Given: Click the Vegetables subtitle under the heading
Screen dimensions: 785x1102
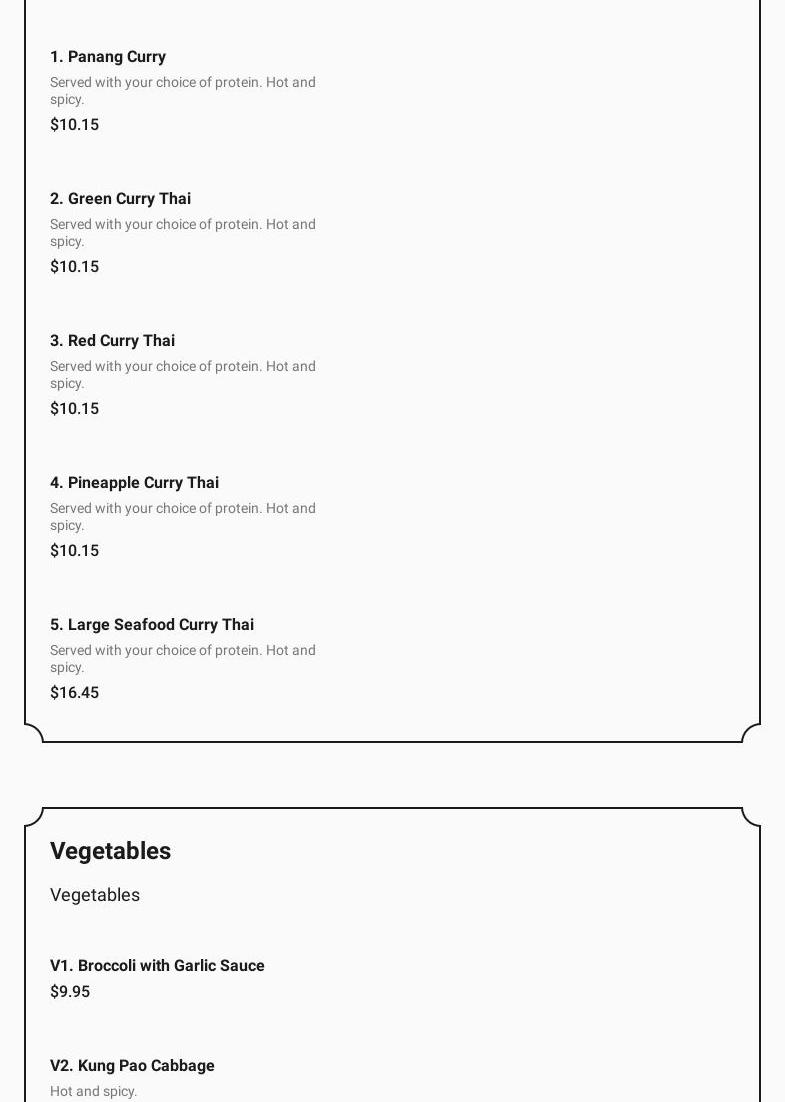Looking at the screenshot, I should [x=95, y=895].
